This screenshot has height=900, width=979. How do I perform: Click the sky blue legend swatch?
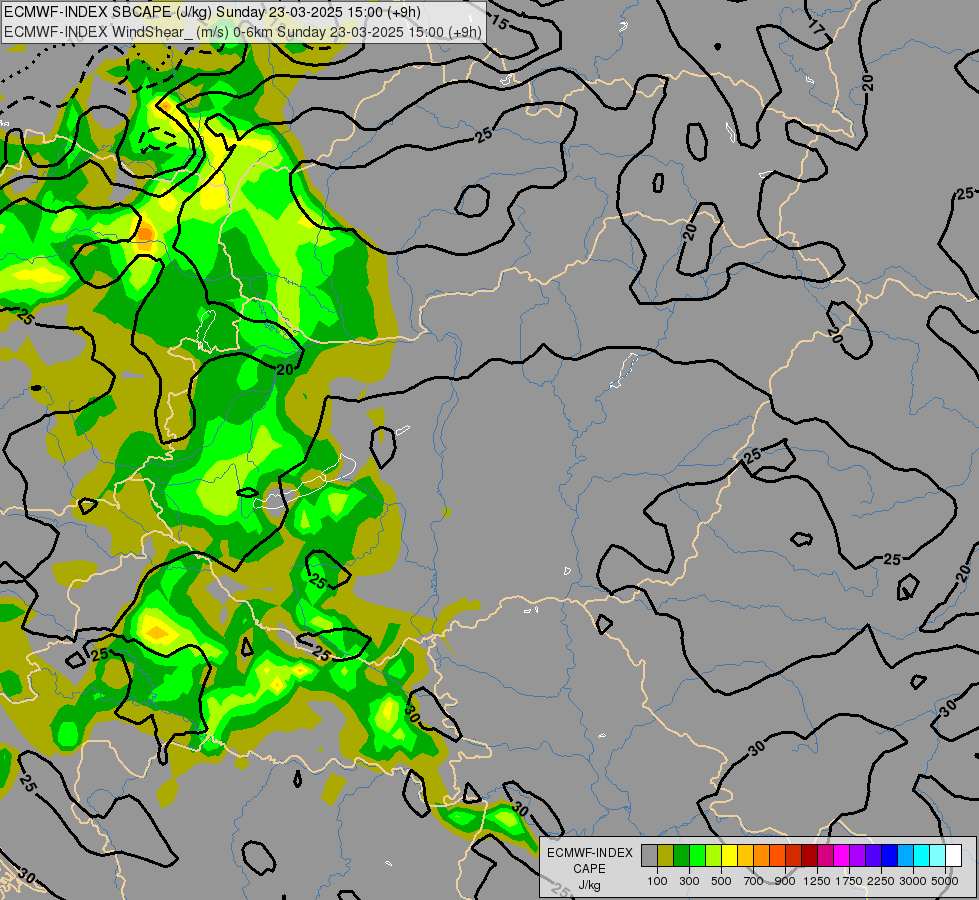point(905,856)
